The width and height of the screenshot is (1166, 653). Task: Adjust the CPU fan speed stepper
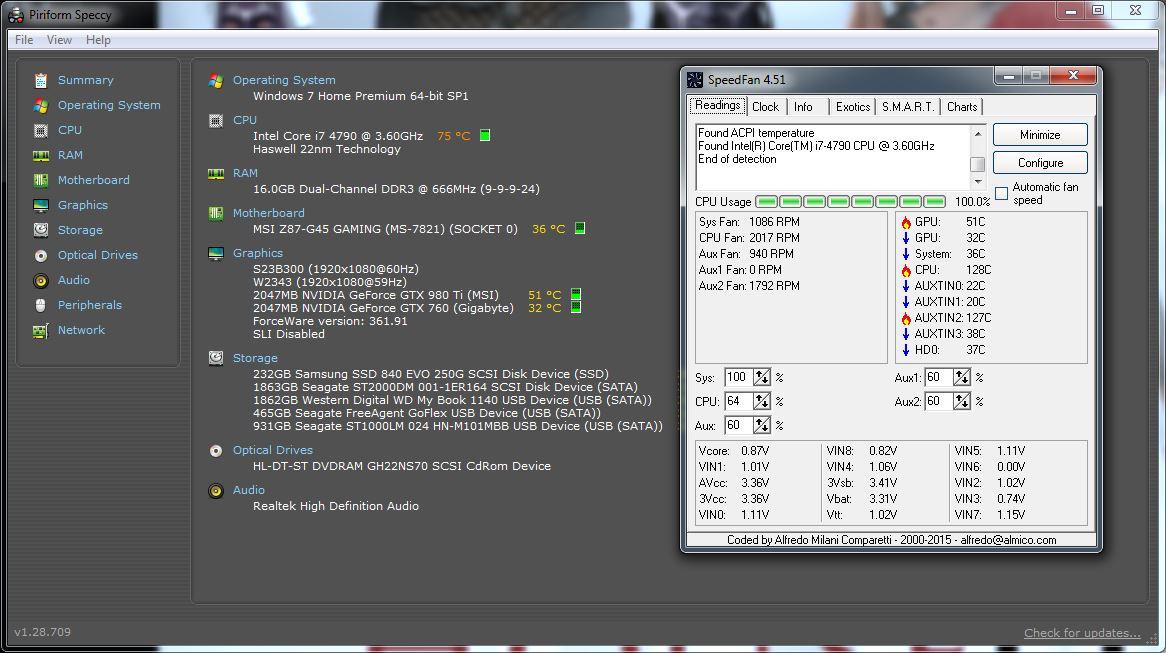761,402
